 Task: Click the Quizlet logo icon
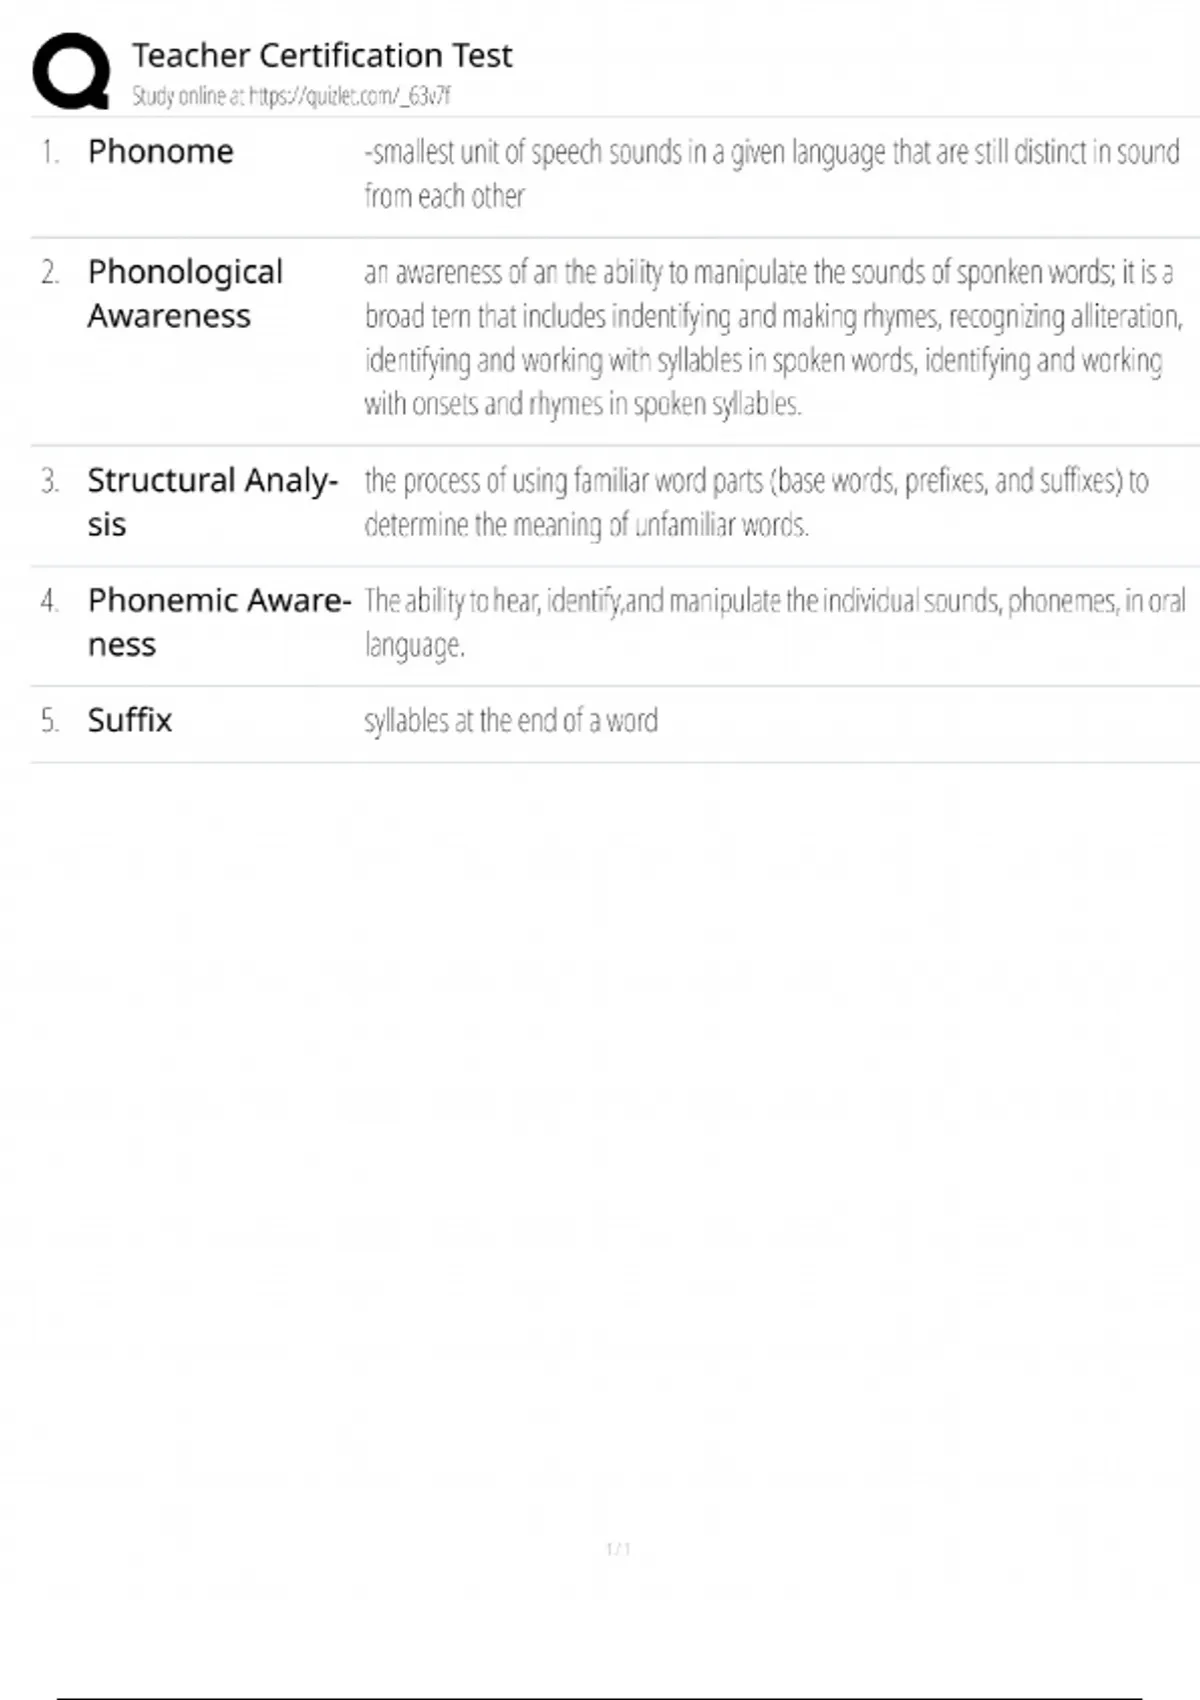click(x=71, y=71)
